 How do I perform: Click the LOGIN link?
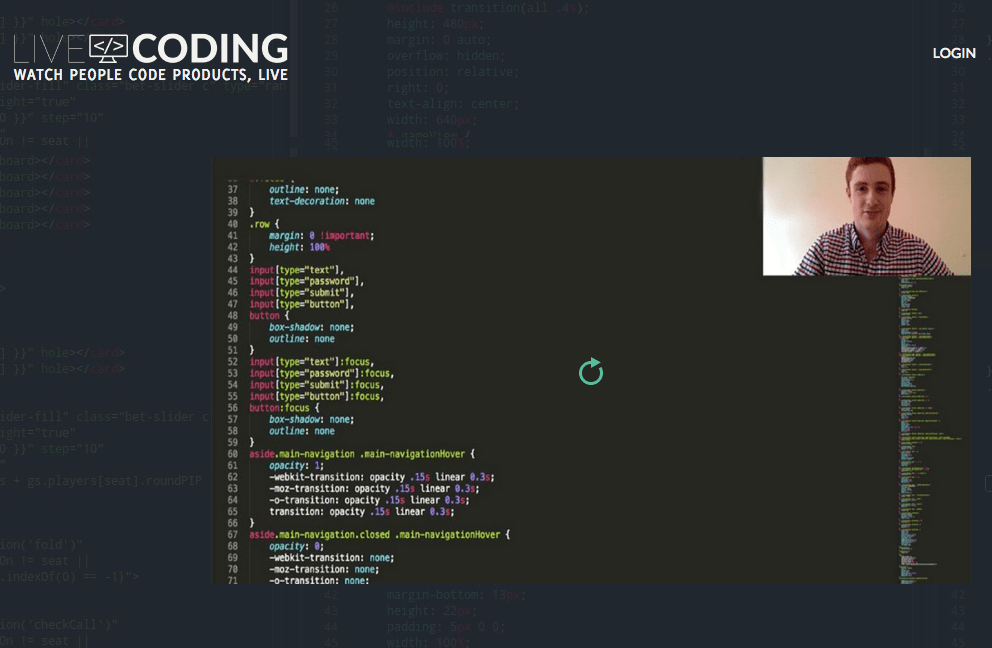(x=953, y=54)
